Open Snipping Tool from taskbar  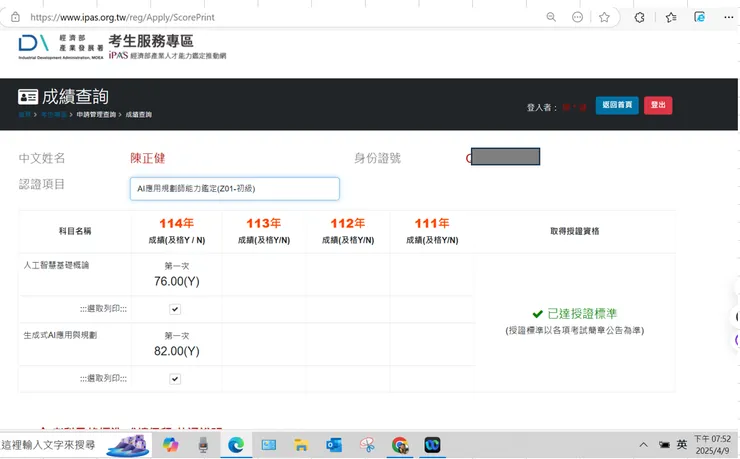(x=367, y=445)
